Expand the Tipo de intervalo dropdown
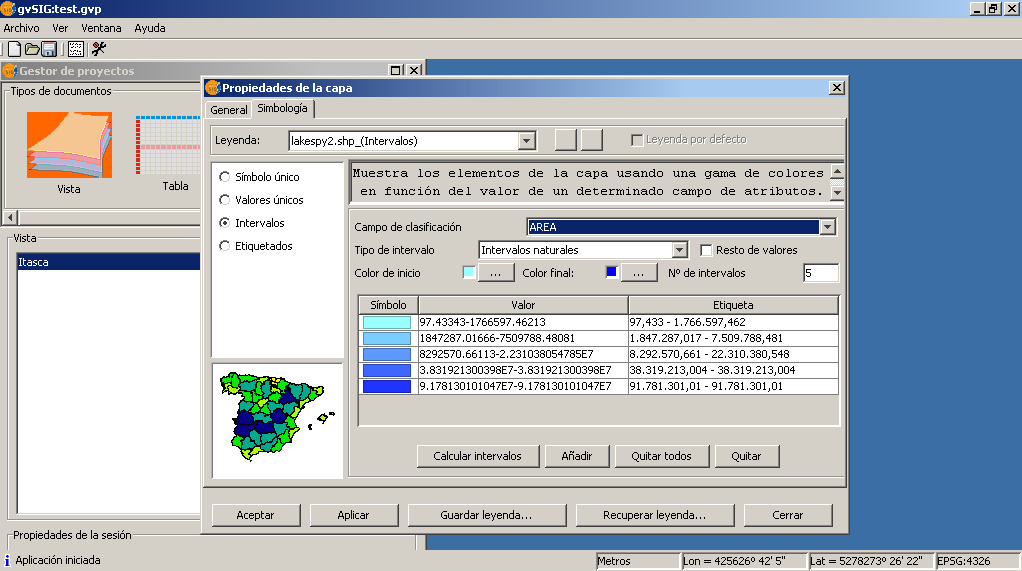This screenshot has height=571, width=1022. coord(680,250)
